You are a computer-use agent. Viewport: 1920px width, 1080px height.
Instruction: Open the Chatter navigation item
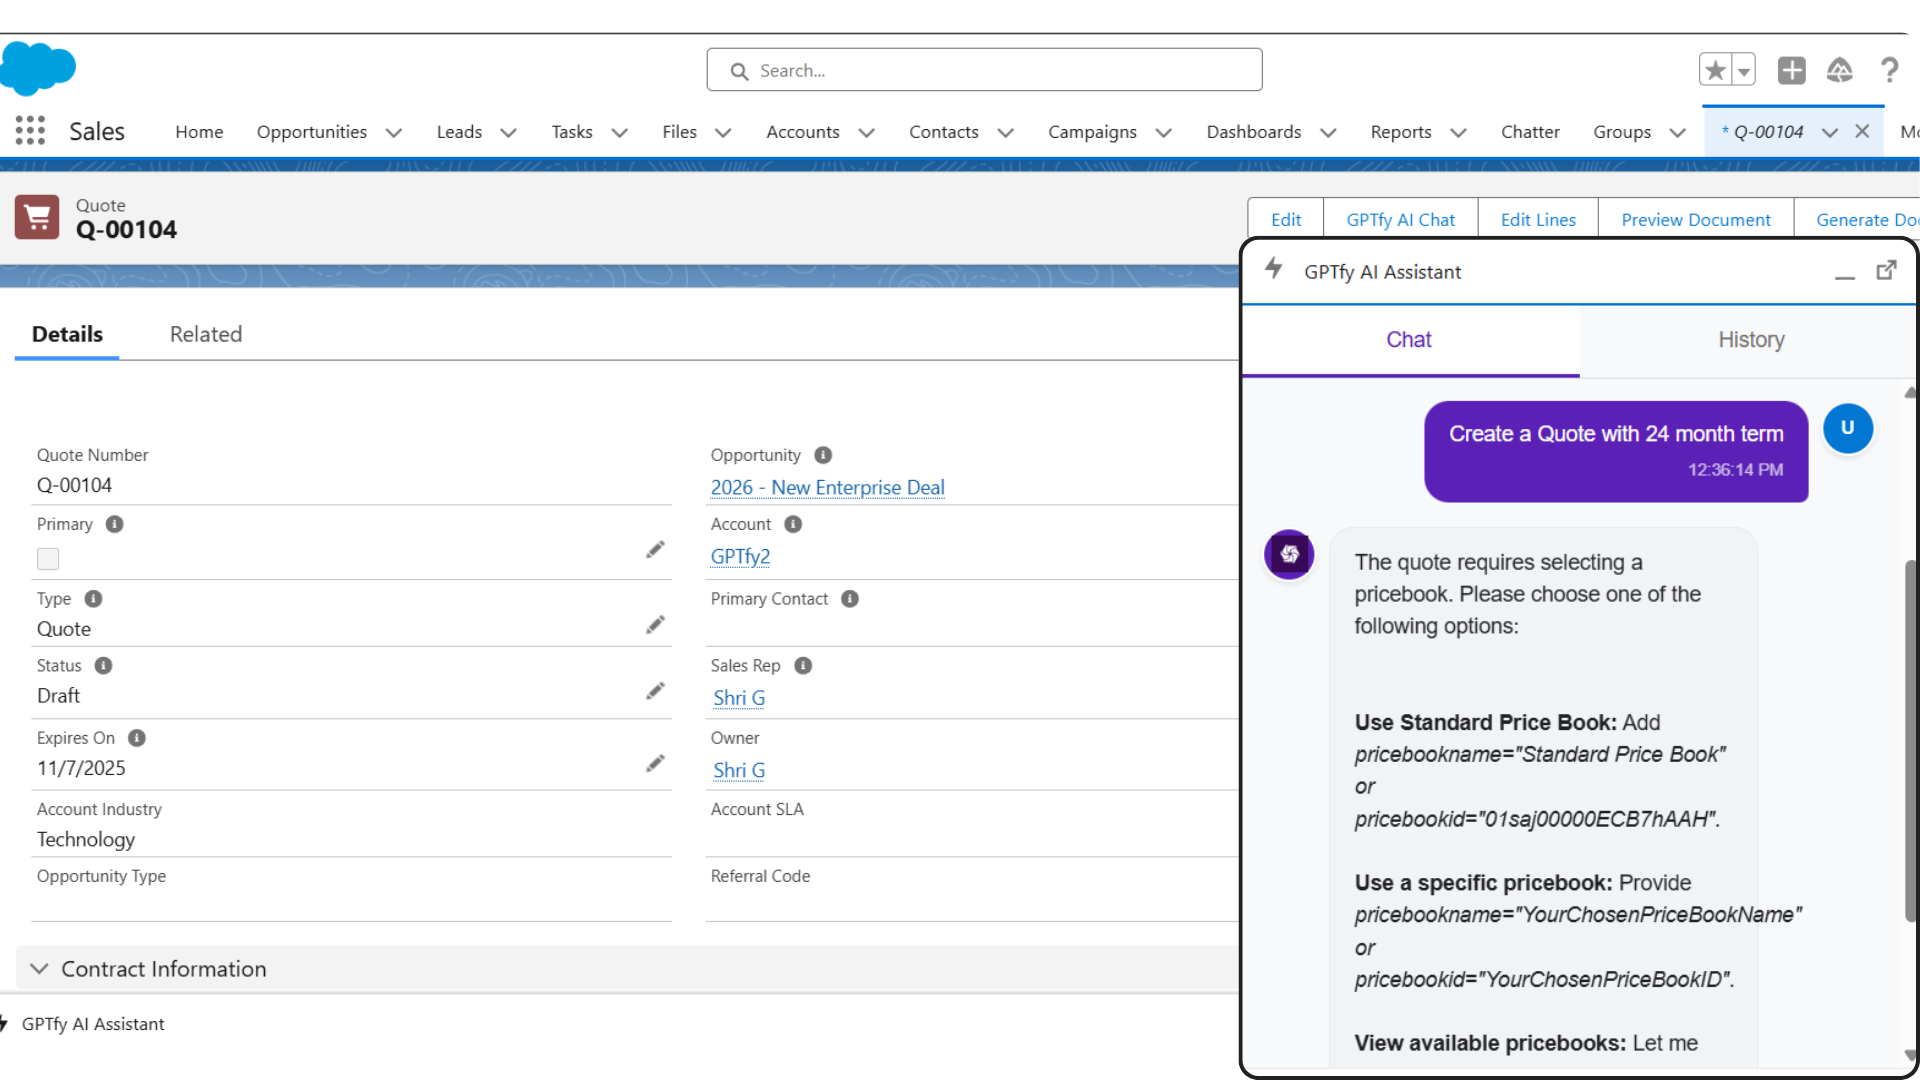coord(1529,132)
